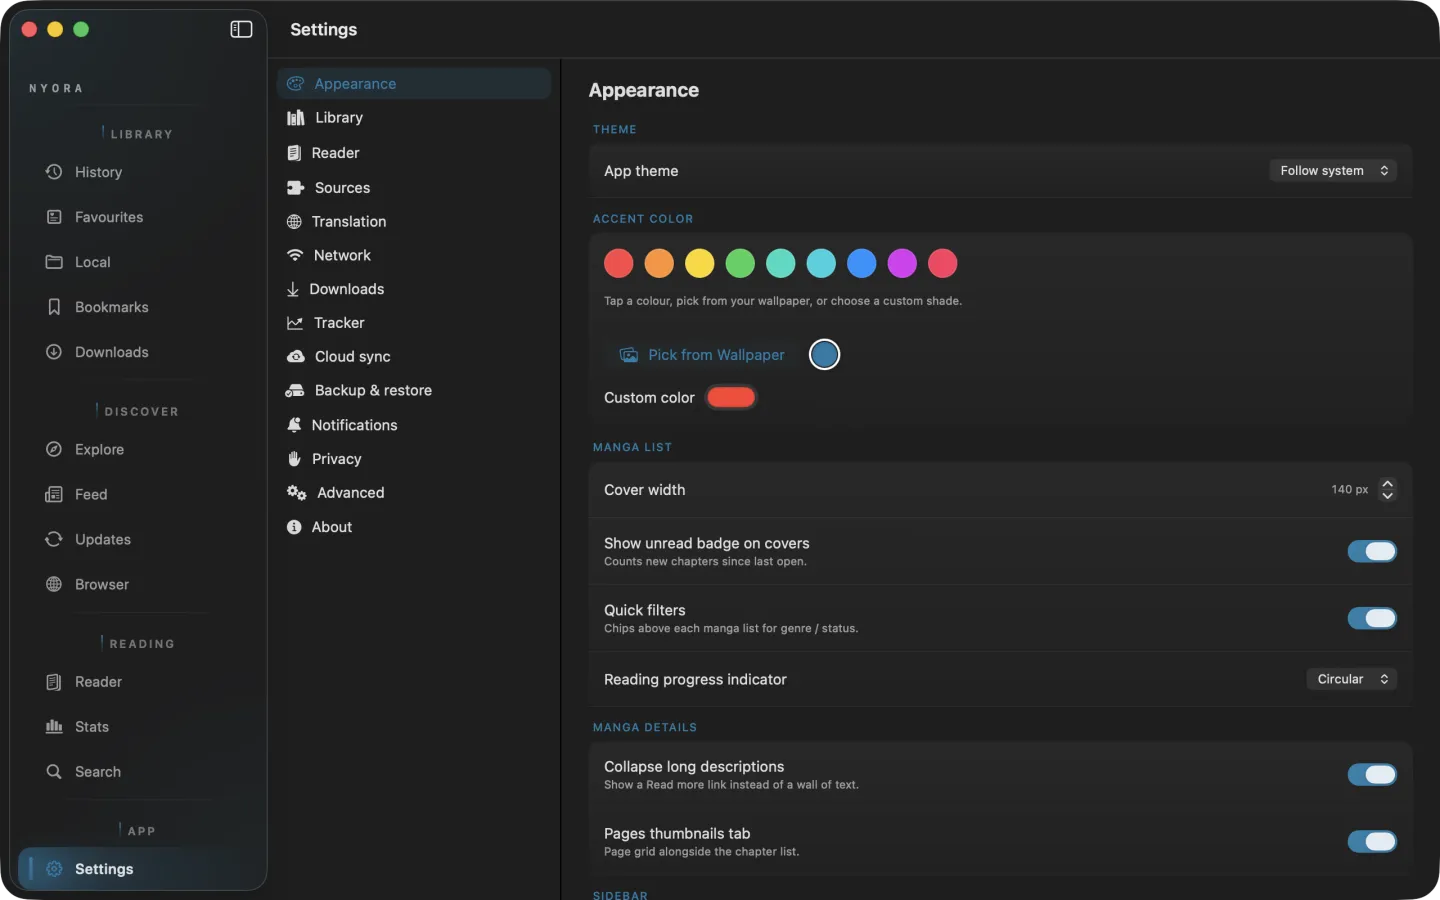Image resolution: width=1440 pixels, height=900 pixels.
Task: Select the orange accent color
Action: coord(659,264)
